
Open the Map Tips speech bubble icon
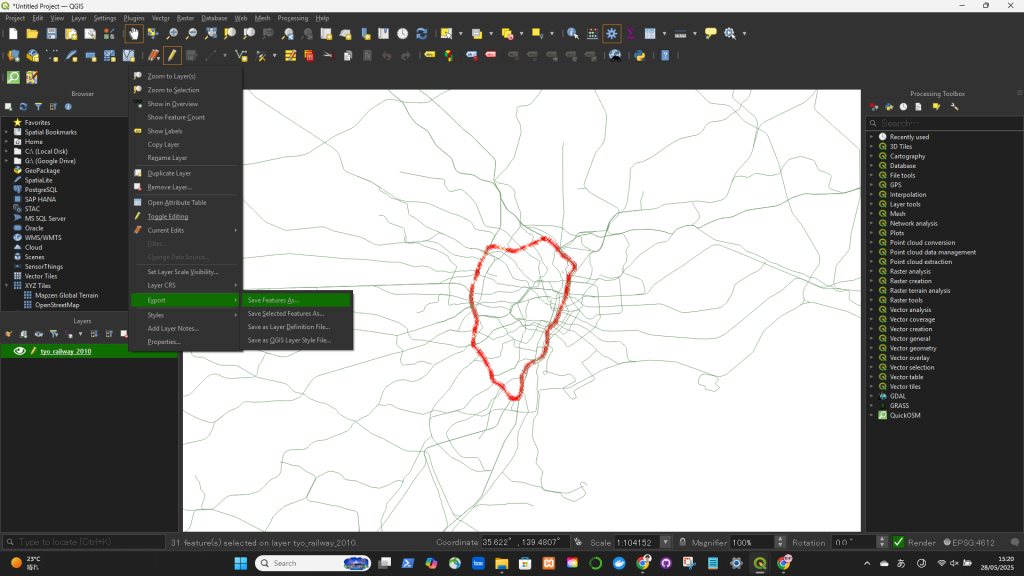pos(711,33)
